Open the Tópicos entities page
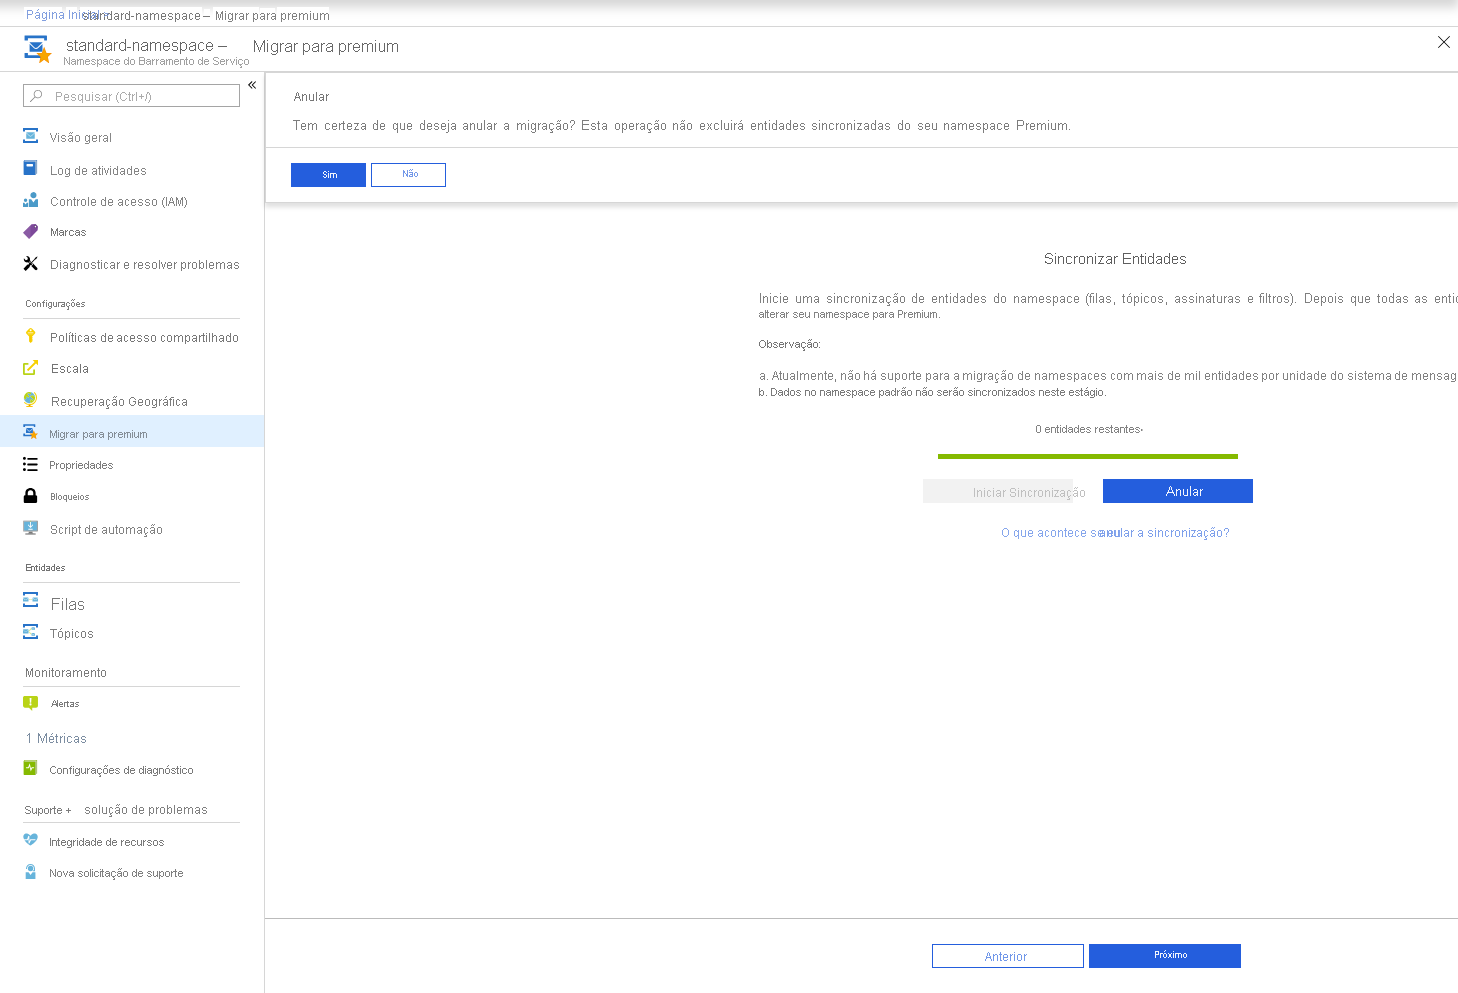 [72, 634]
